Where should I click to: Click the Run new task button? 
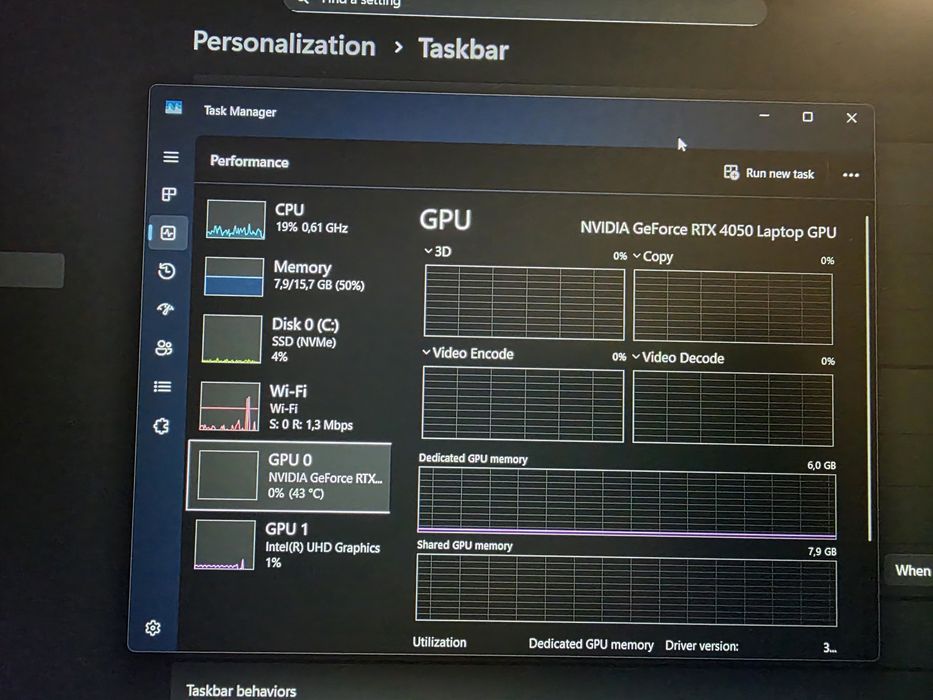(x=769, y=173)
